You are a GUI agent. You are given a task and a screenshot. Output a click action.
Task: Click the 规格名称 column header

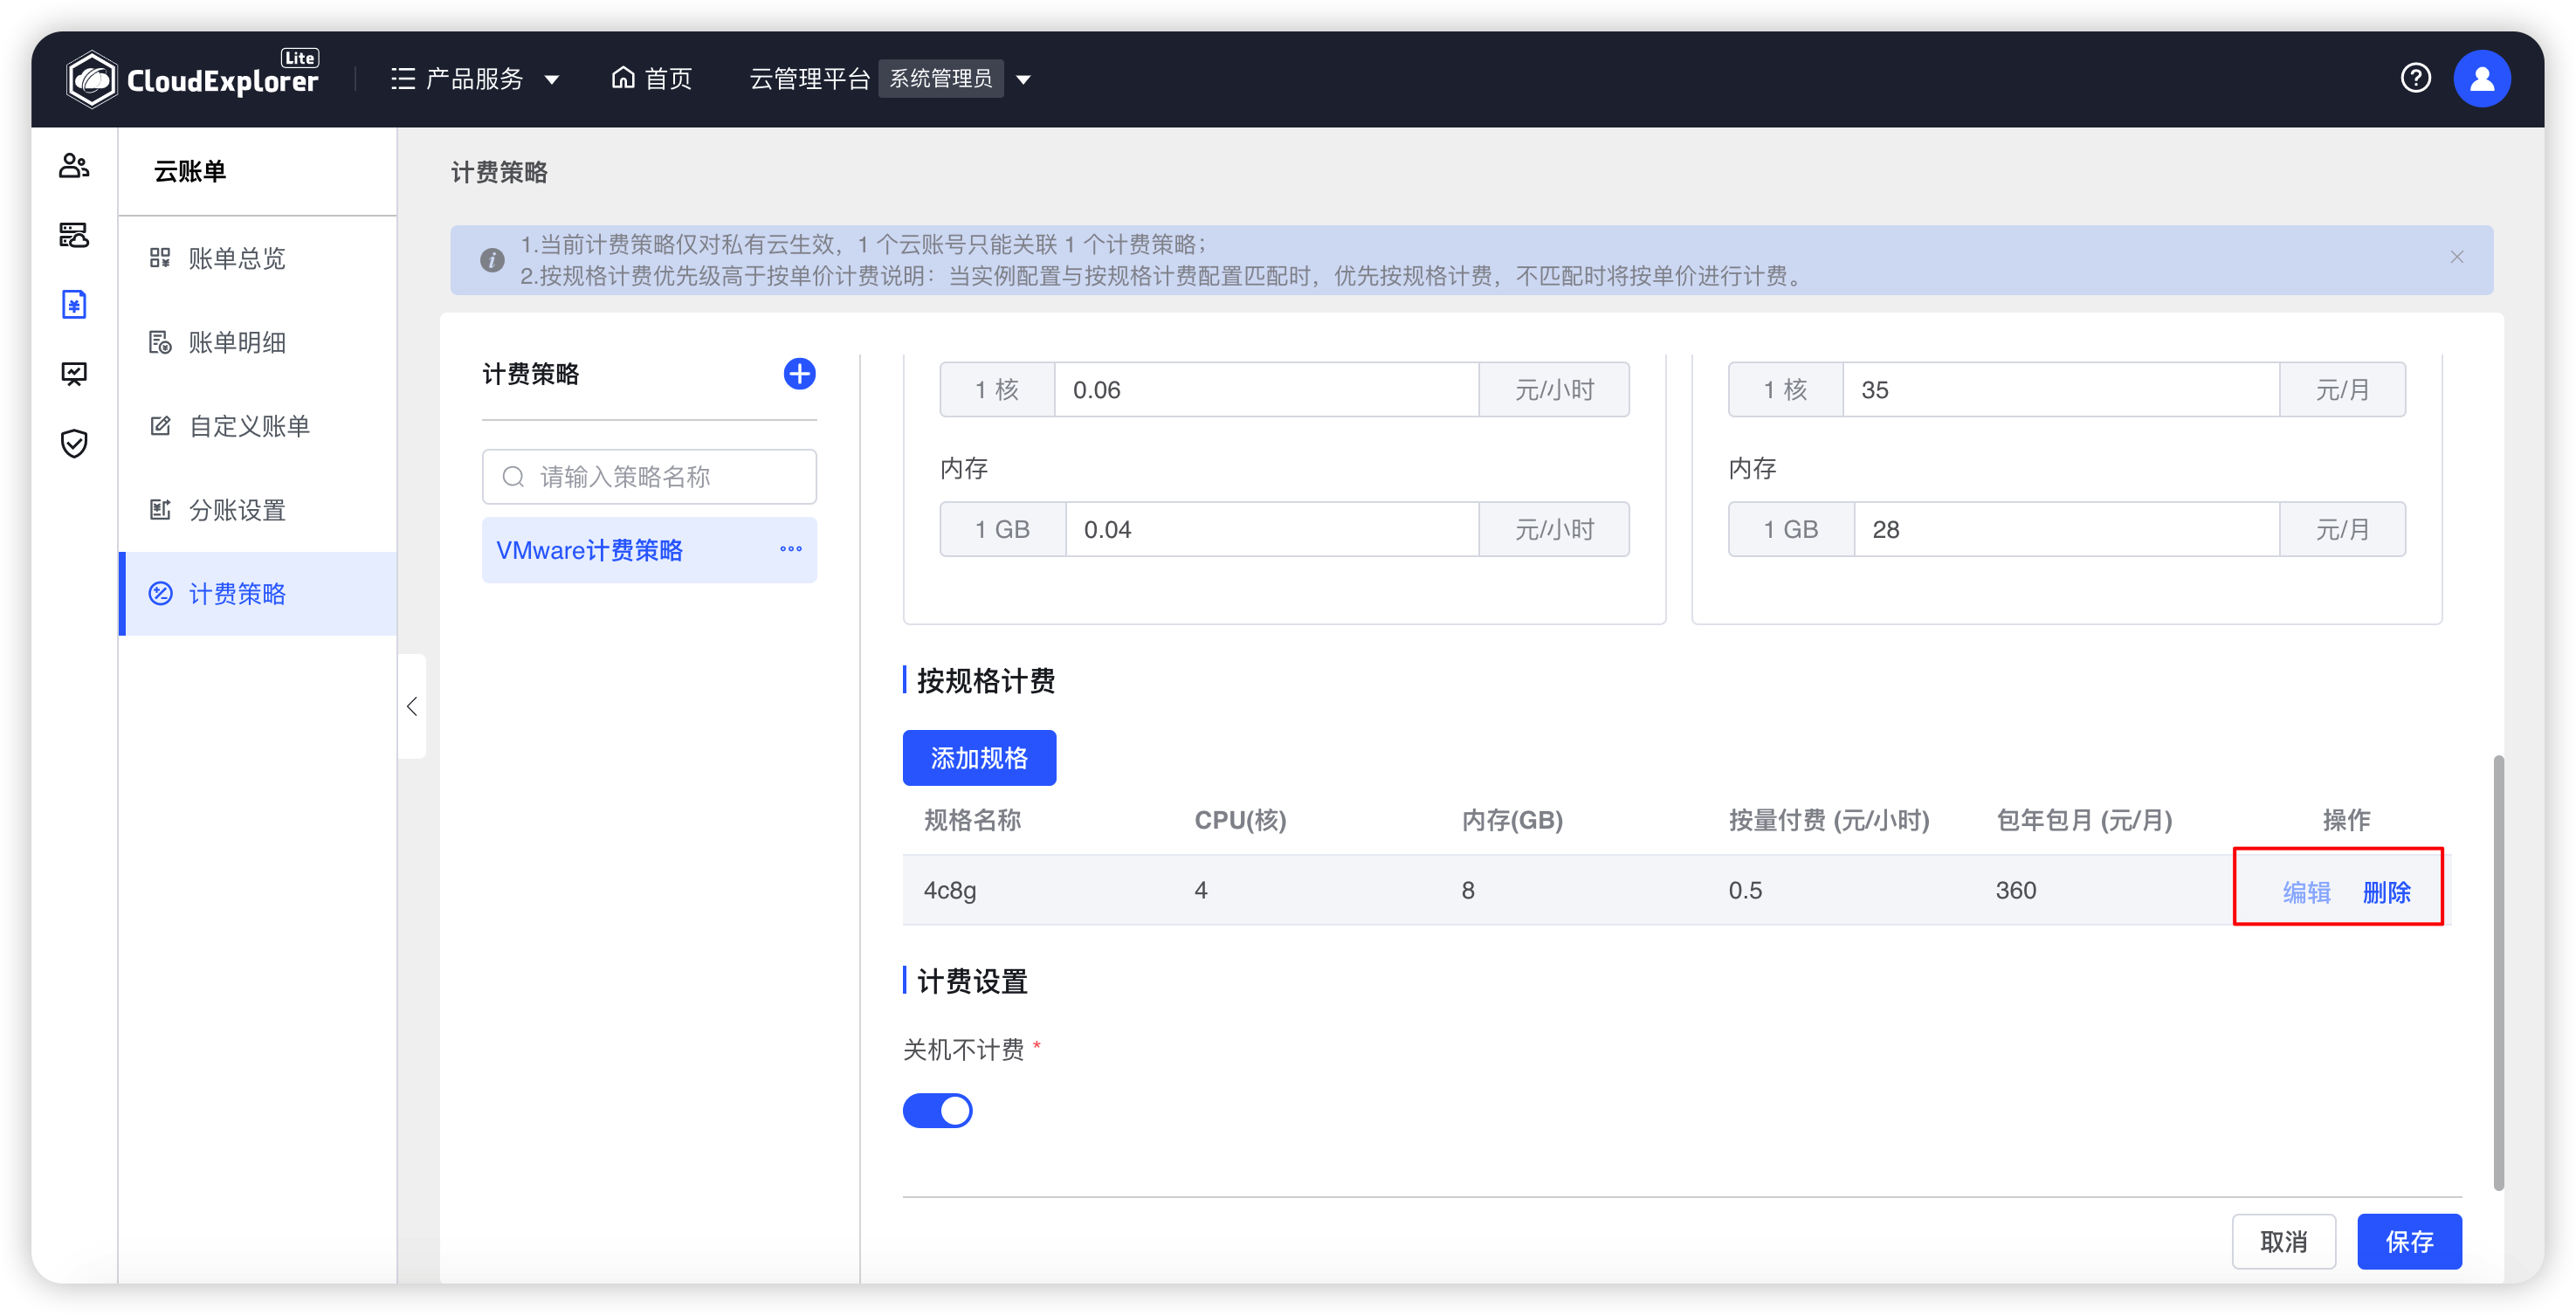coord(972,821)
